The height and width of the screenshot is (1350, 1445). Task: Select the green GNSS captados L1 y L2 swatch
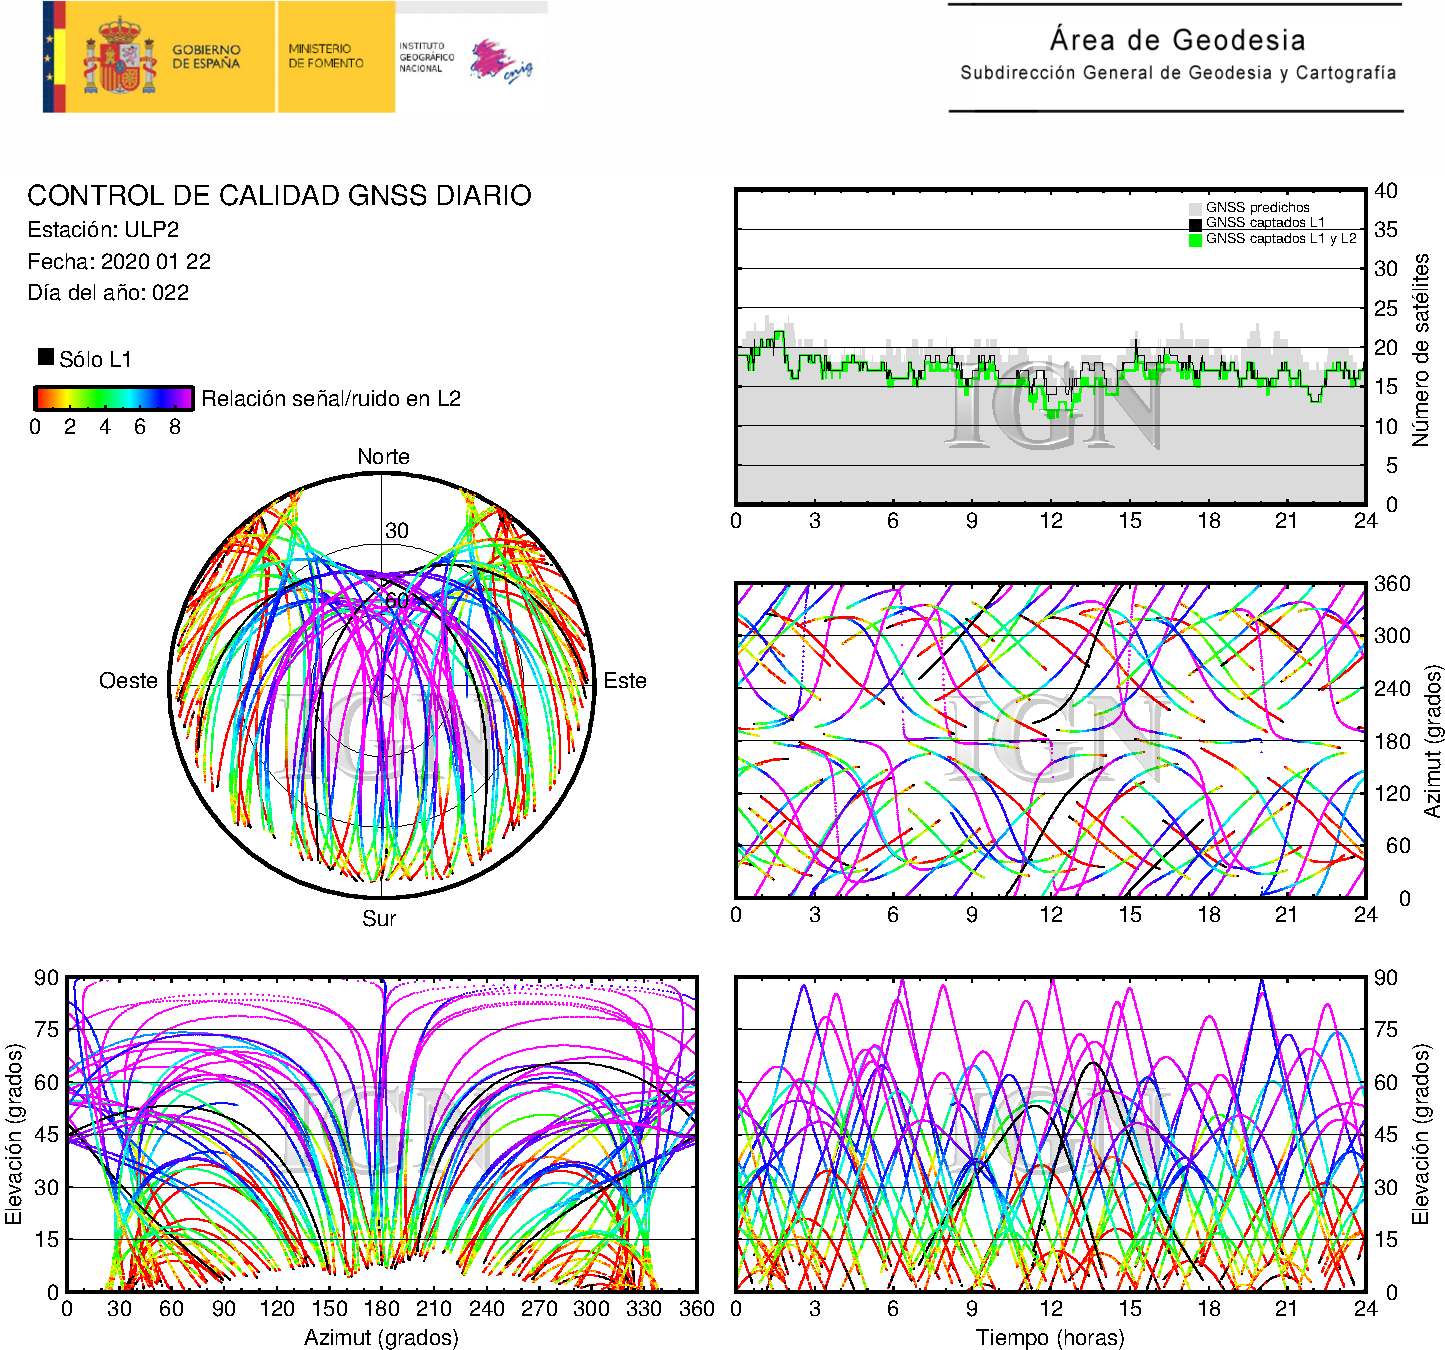click(1195, 240)
